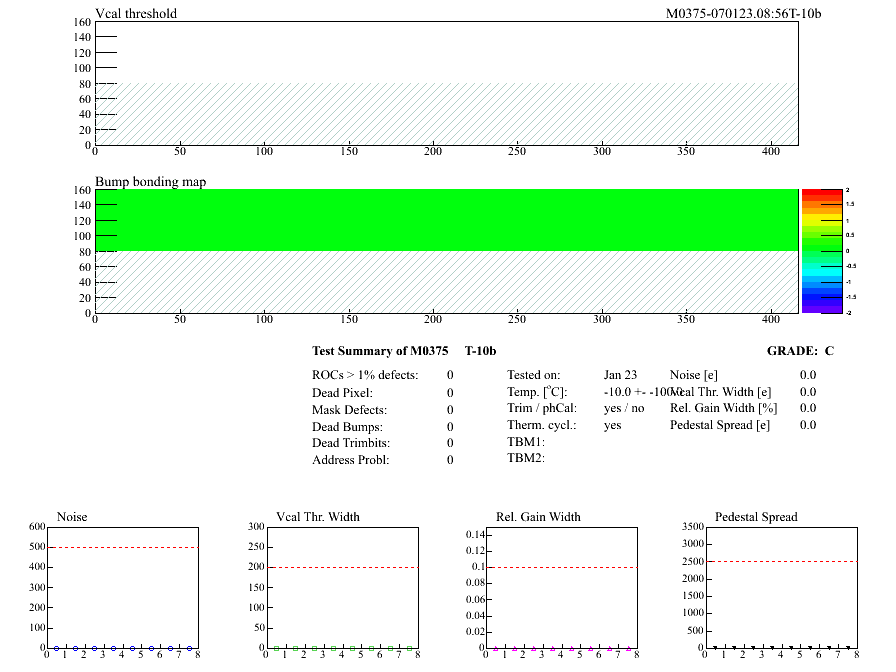Click the red top band of the color scale
The height and width of the screenshot is (672, 896).
(x=822, y=193)
